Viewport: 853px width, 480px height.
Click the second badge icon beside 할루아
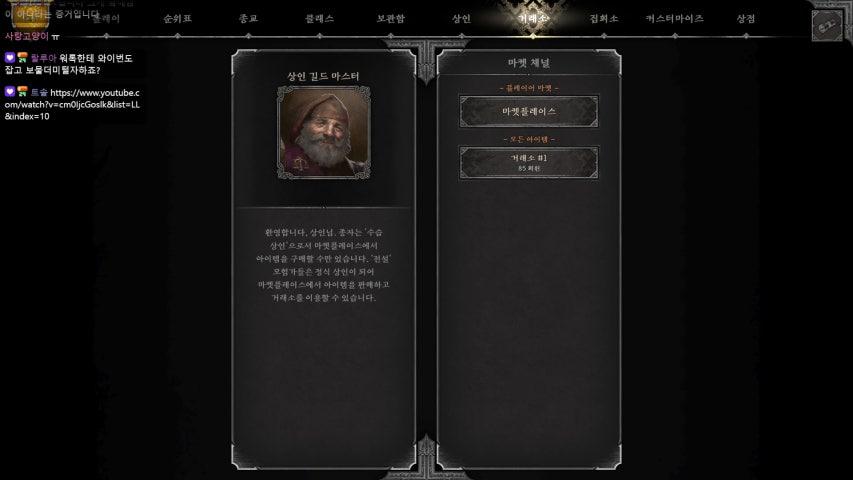point(22,58)
